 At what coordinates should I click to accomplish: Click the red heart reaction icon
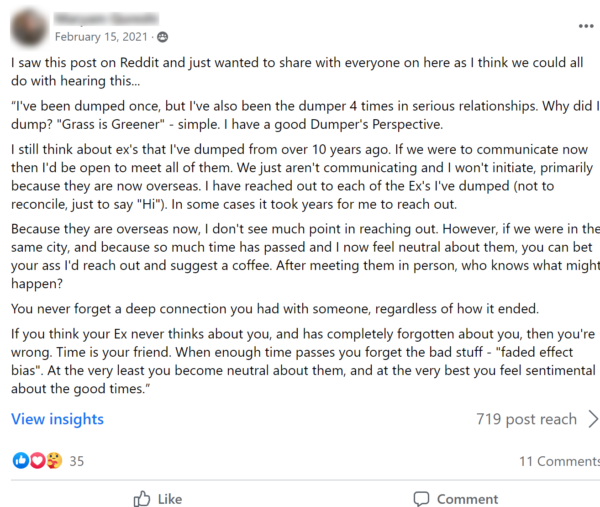coord(38,460)
